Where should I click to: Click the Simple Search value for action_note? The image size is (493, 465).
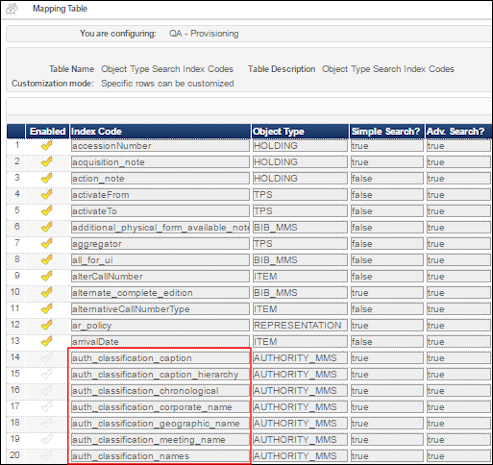point(387,178)
